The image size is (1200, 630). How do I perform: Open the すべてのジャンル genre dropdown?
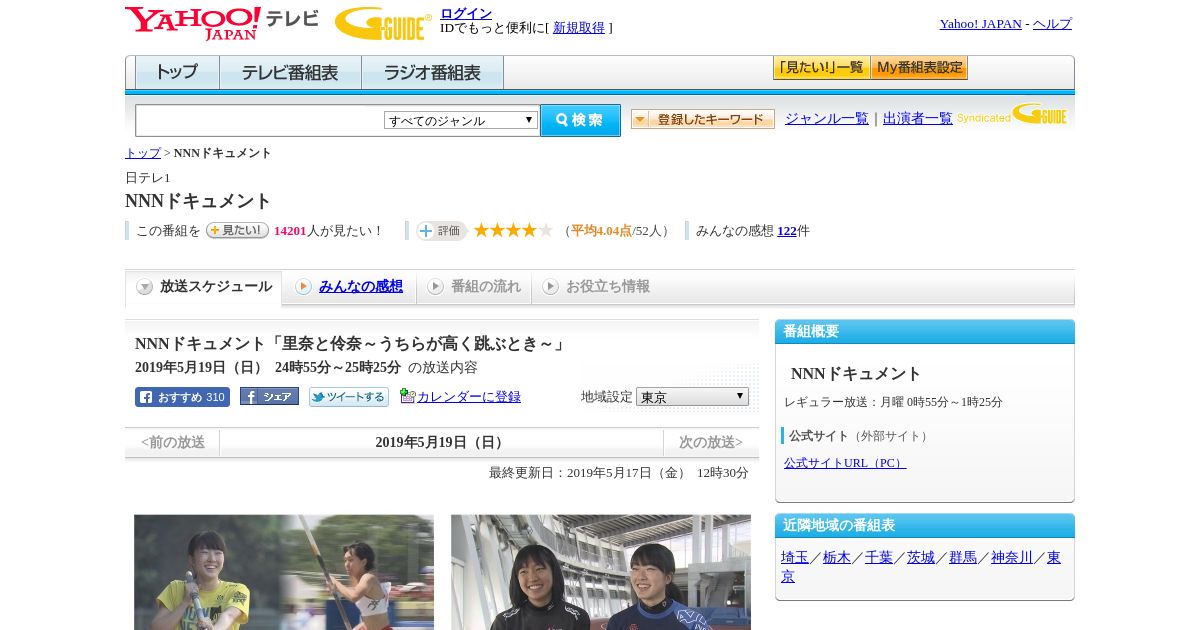tap(461, 120)
